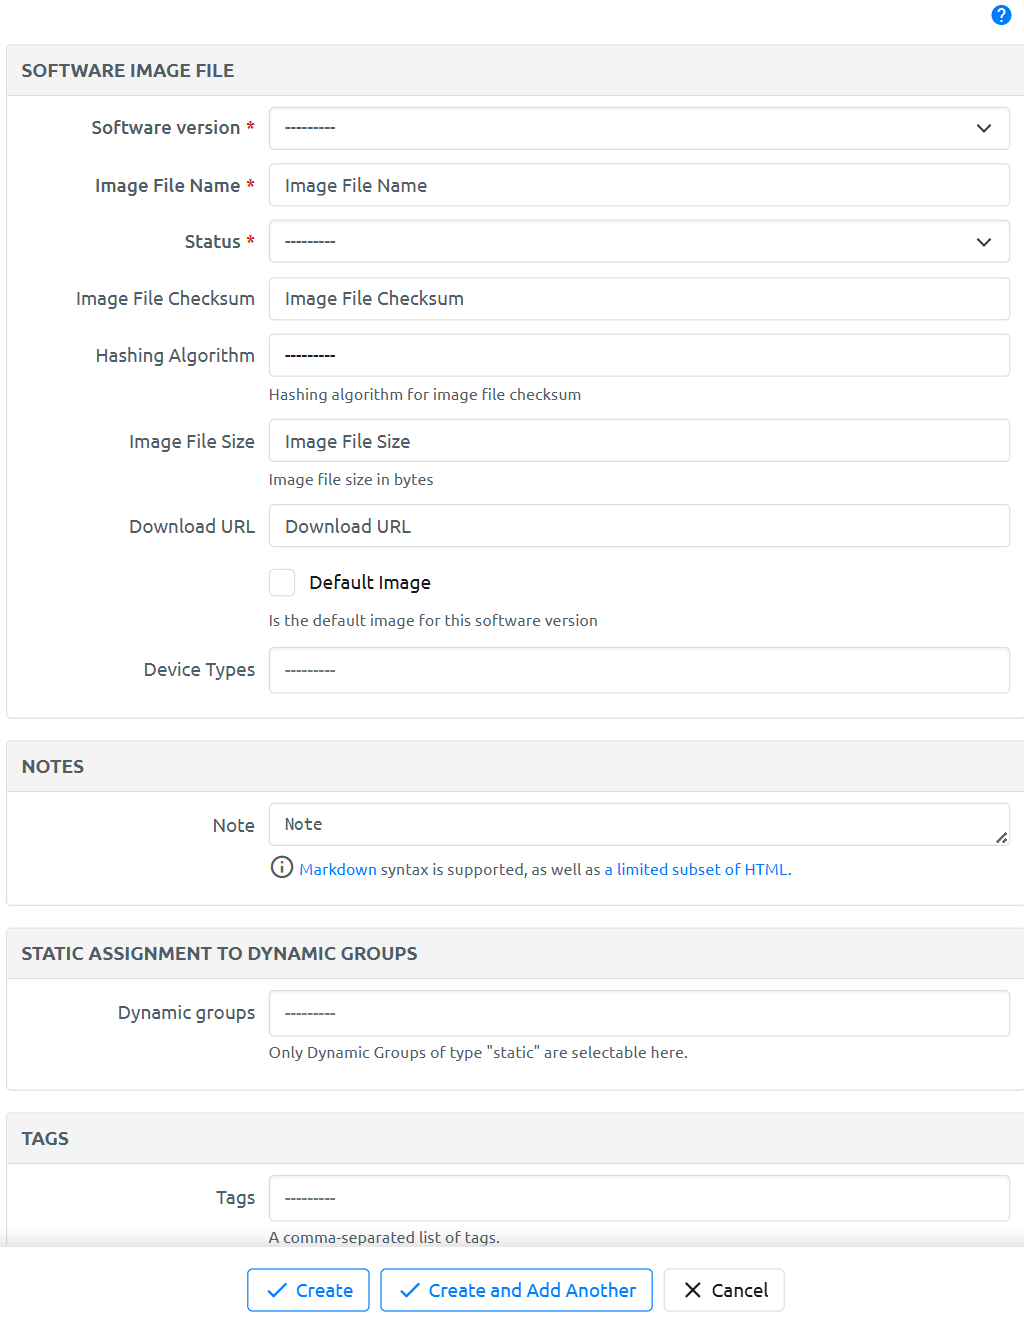Click into the Image File Checksum field
This screenshot has height=1321, width=1024.
click(x=638, y=299)
